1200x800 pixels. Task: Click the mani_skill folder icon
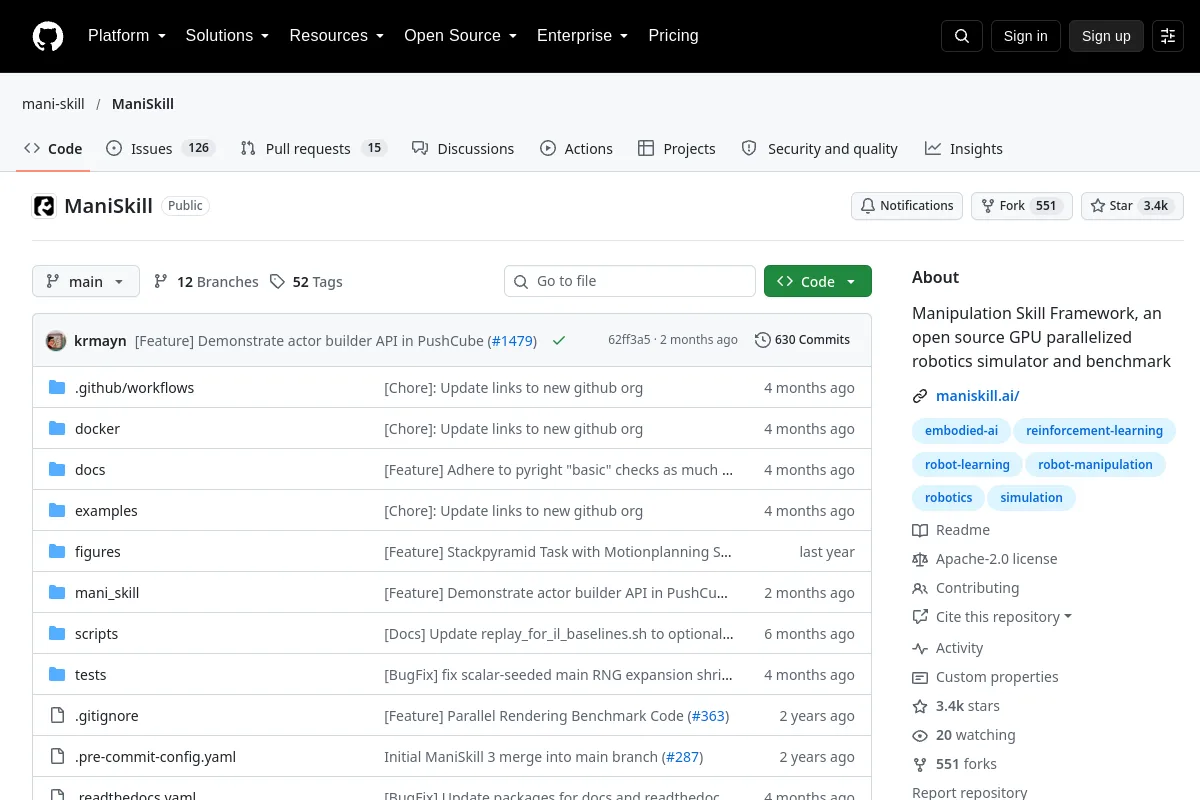[57, 593]
